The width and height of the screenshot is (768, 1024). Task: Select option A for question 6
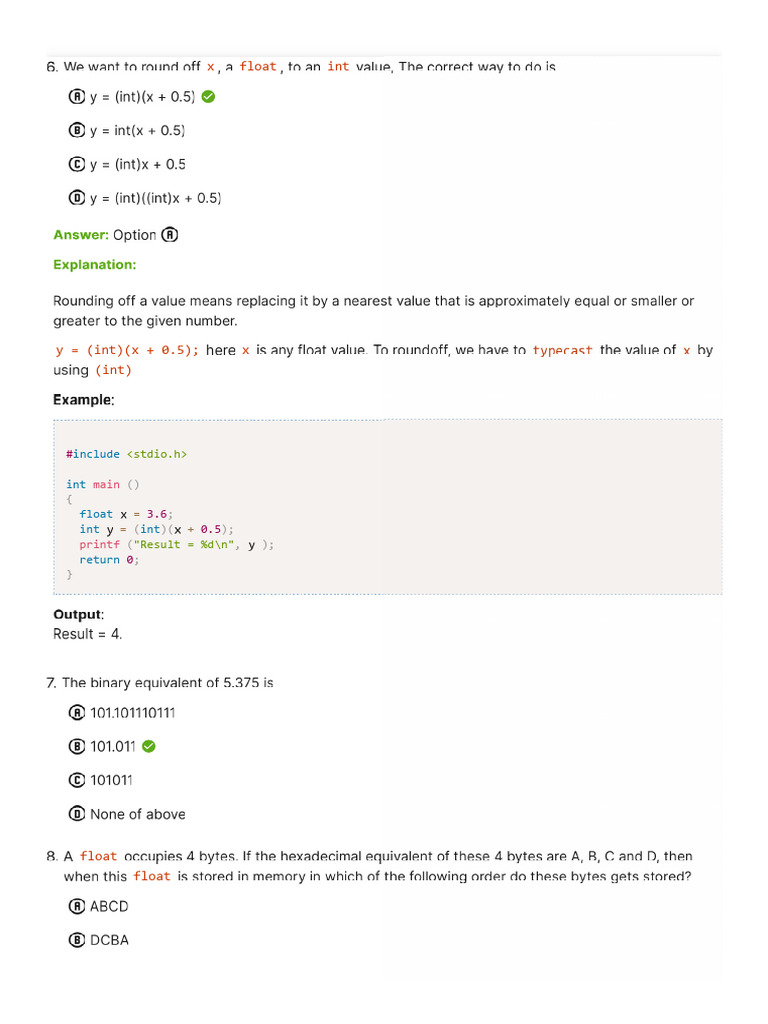77,97
